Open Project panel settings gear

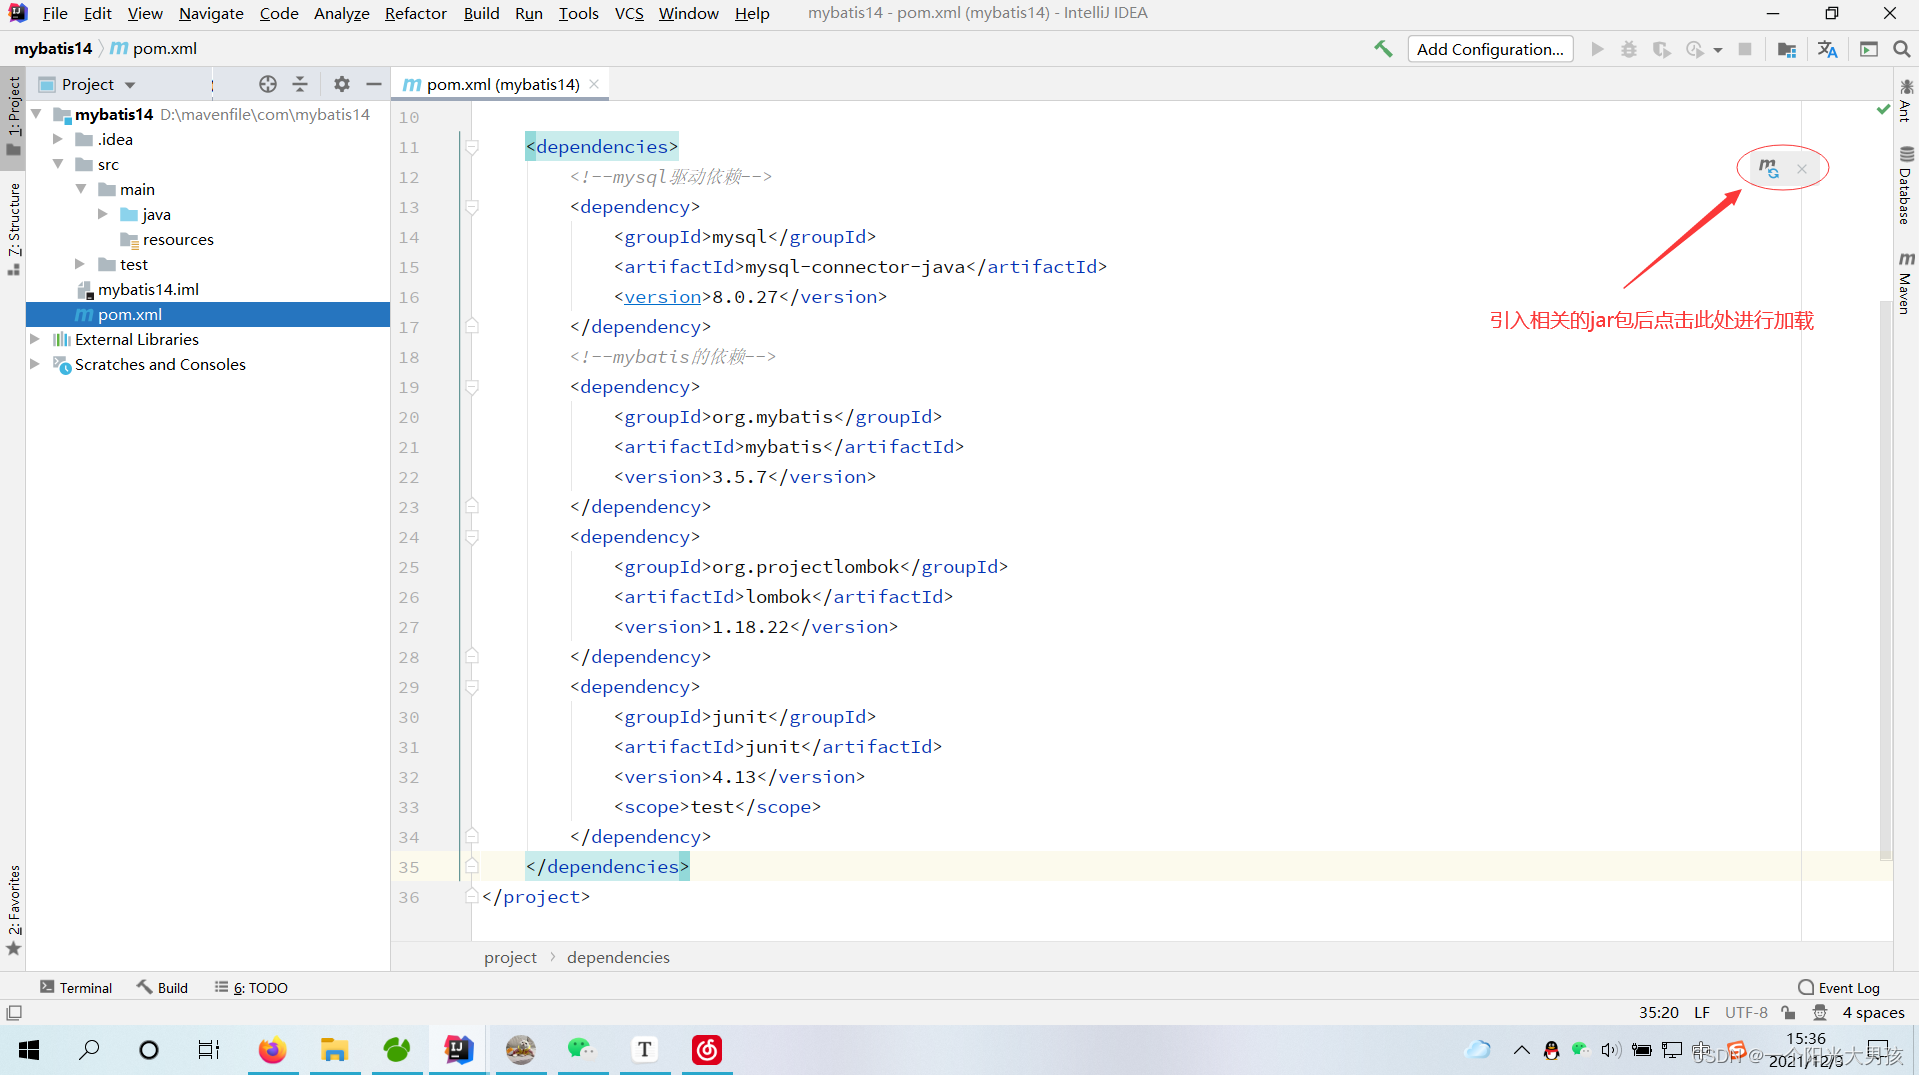[342, 84]
